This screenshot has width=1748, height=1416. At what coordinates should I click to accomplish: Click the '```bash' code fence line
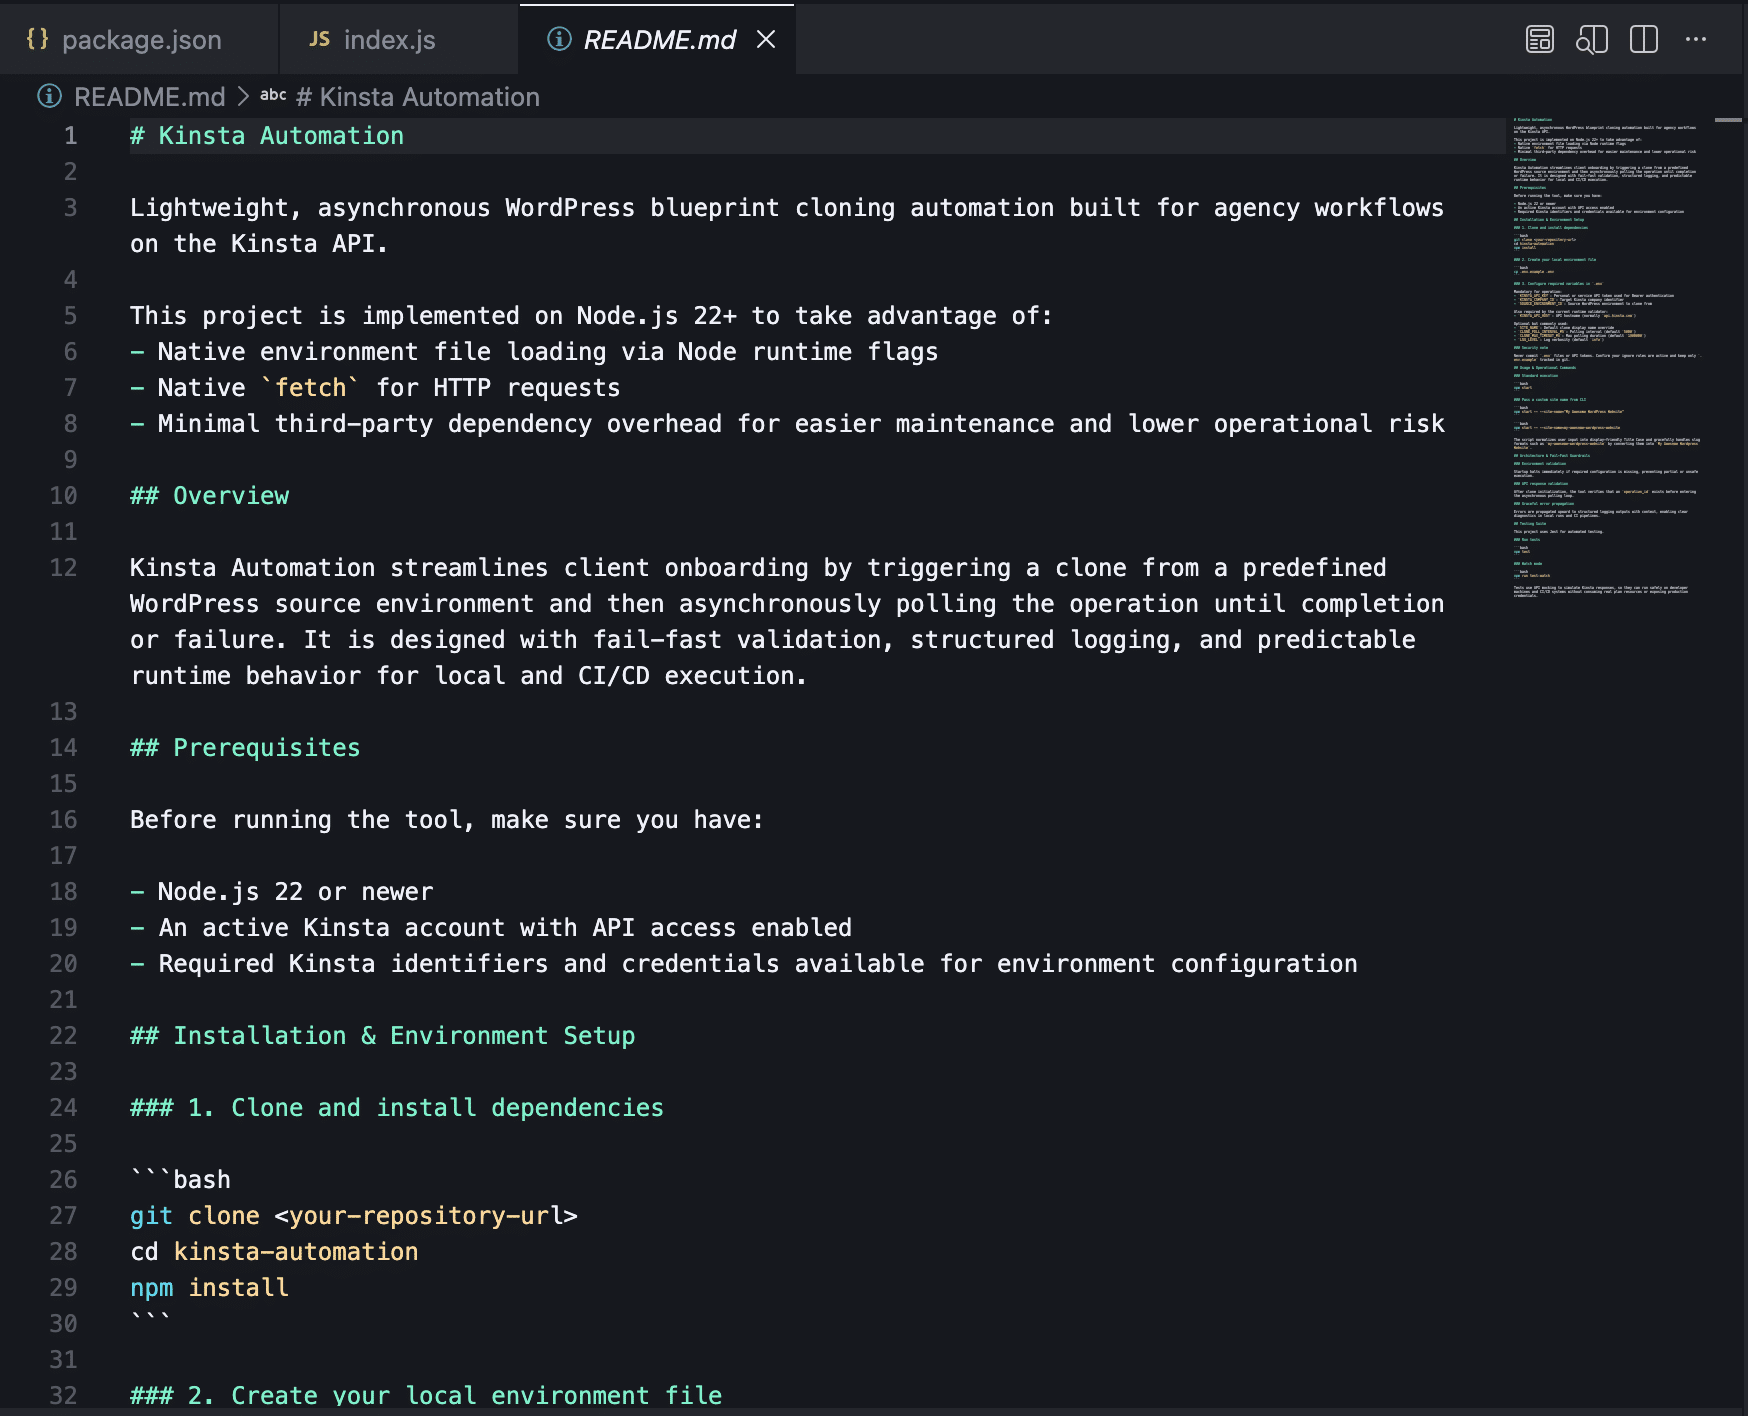coord(181,1180)
